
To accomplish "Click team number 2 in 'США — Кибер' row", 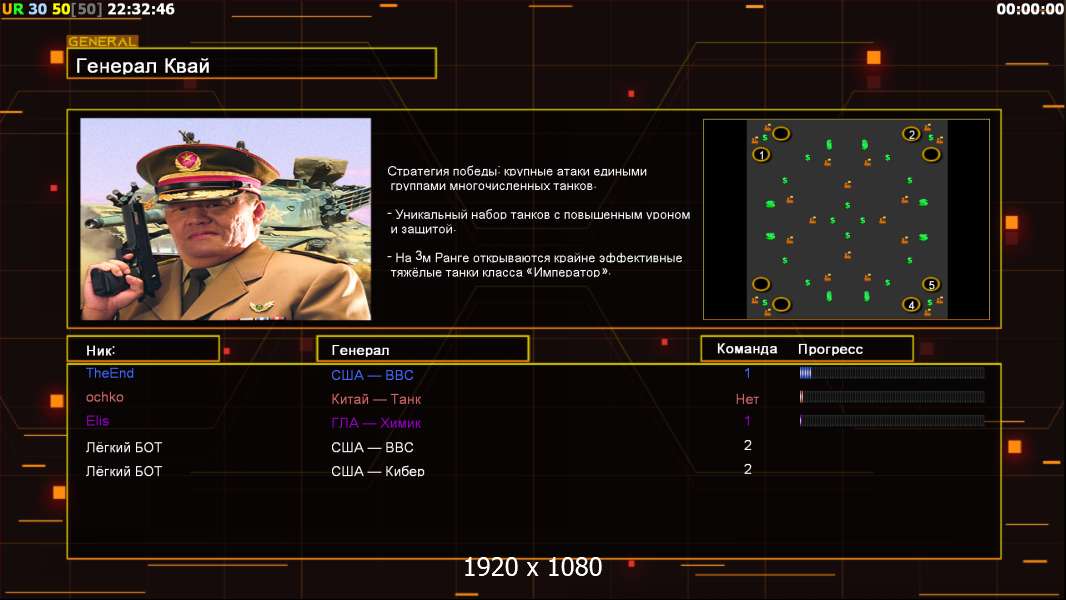I will 747,469.
